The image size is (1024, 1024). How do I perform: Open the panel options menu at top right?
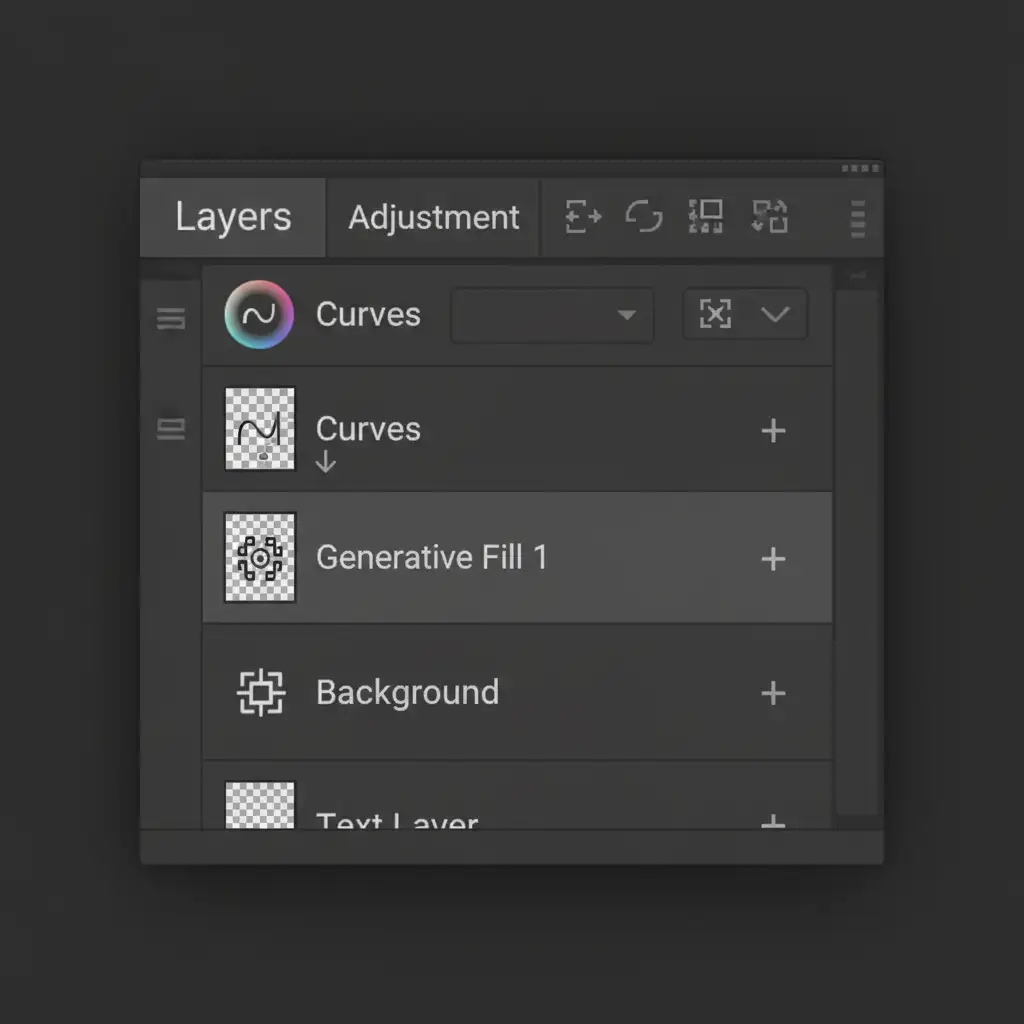[857, 218]
